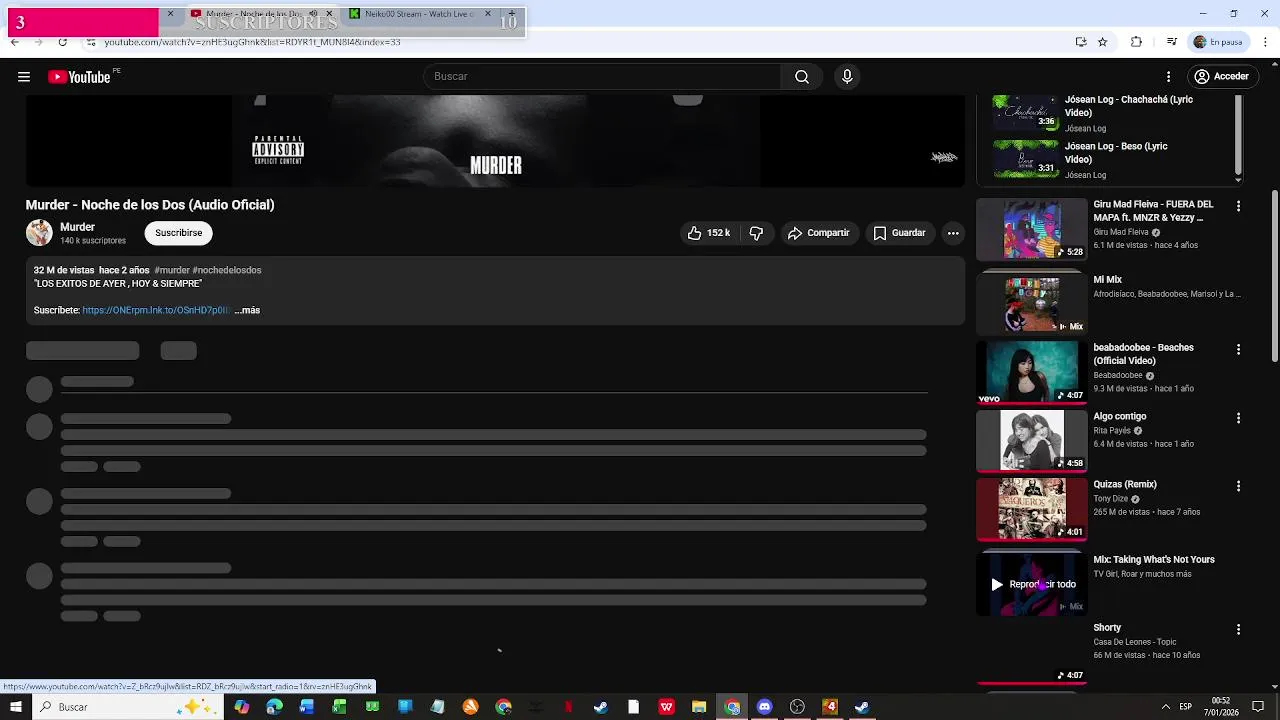Close the Neiko00 Stream tab
The height and width of the screenshot is (720, 1280).
pyautogui.click(x=488, y=14)
